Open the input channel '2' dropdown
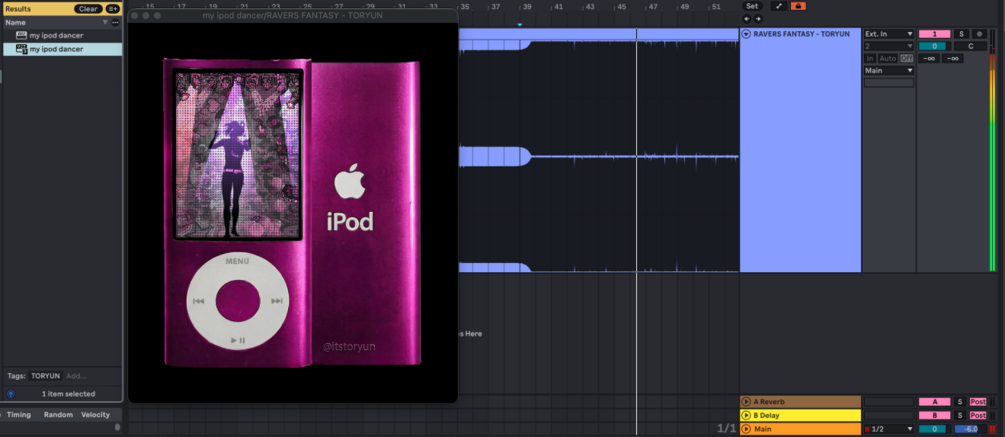Viewport: 1005px width, 437px height. [888, 46]
